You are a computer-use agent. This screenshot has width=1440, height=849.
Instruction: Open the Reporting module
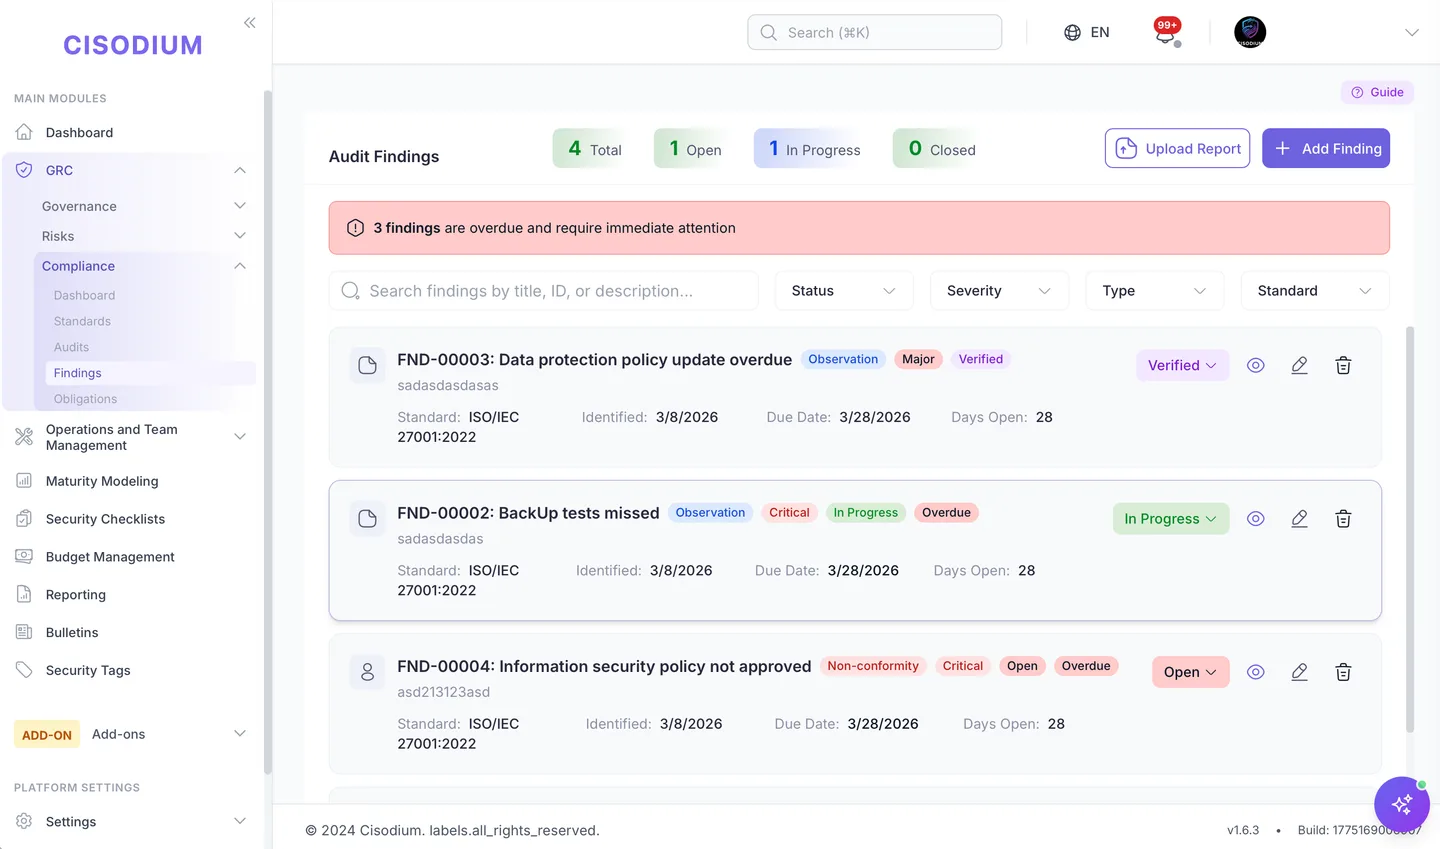(x=76, y=595)
